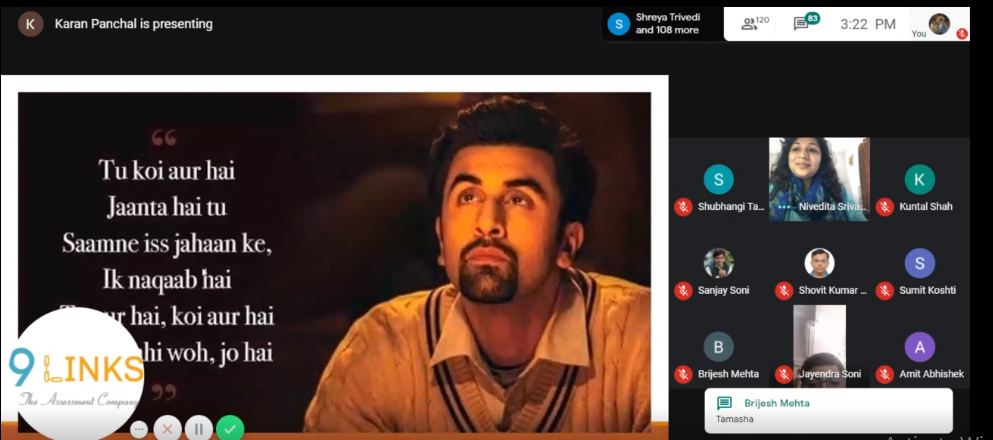Open Brijesh Mehta's Tamasha chat notification
The height and width of the screenshot is (440, 993).
[828, 411]
